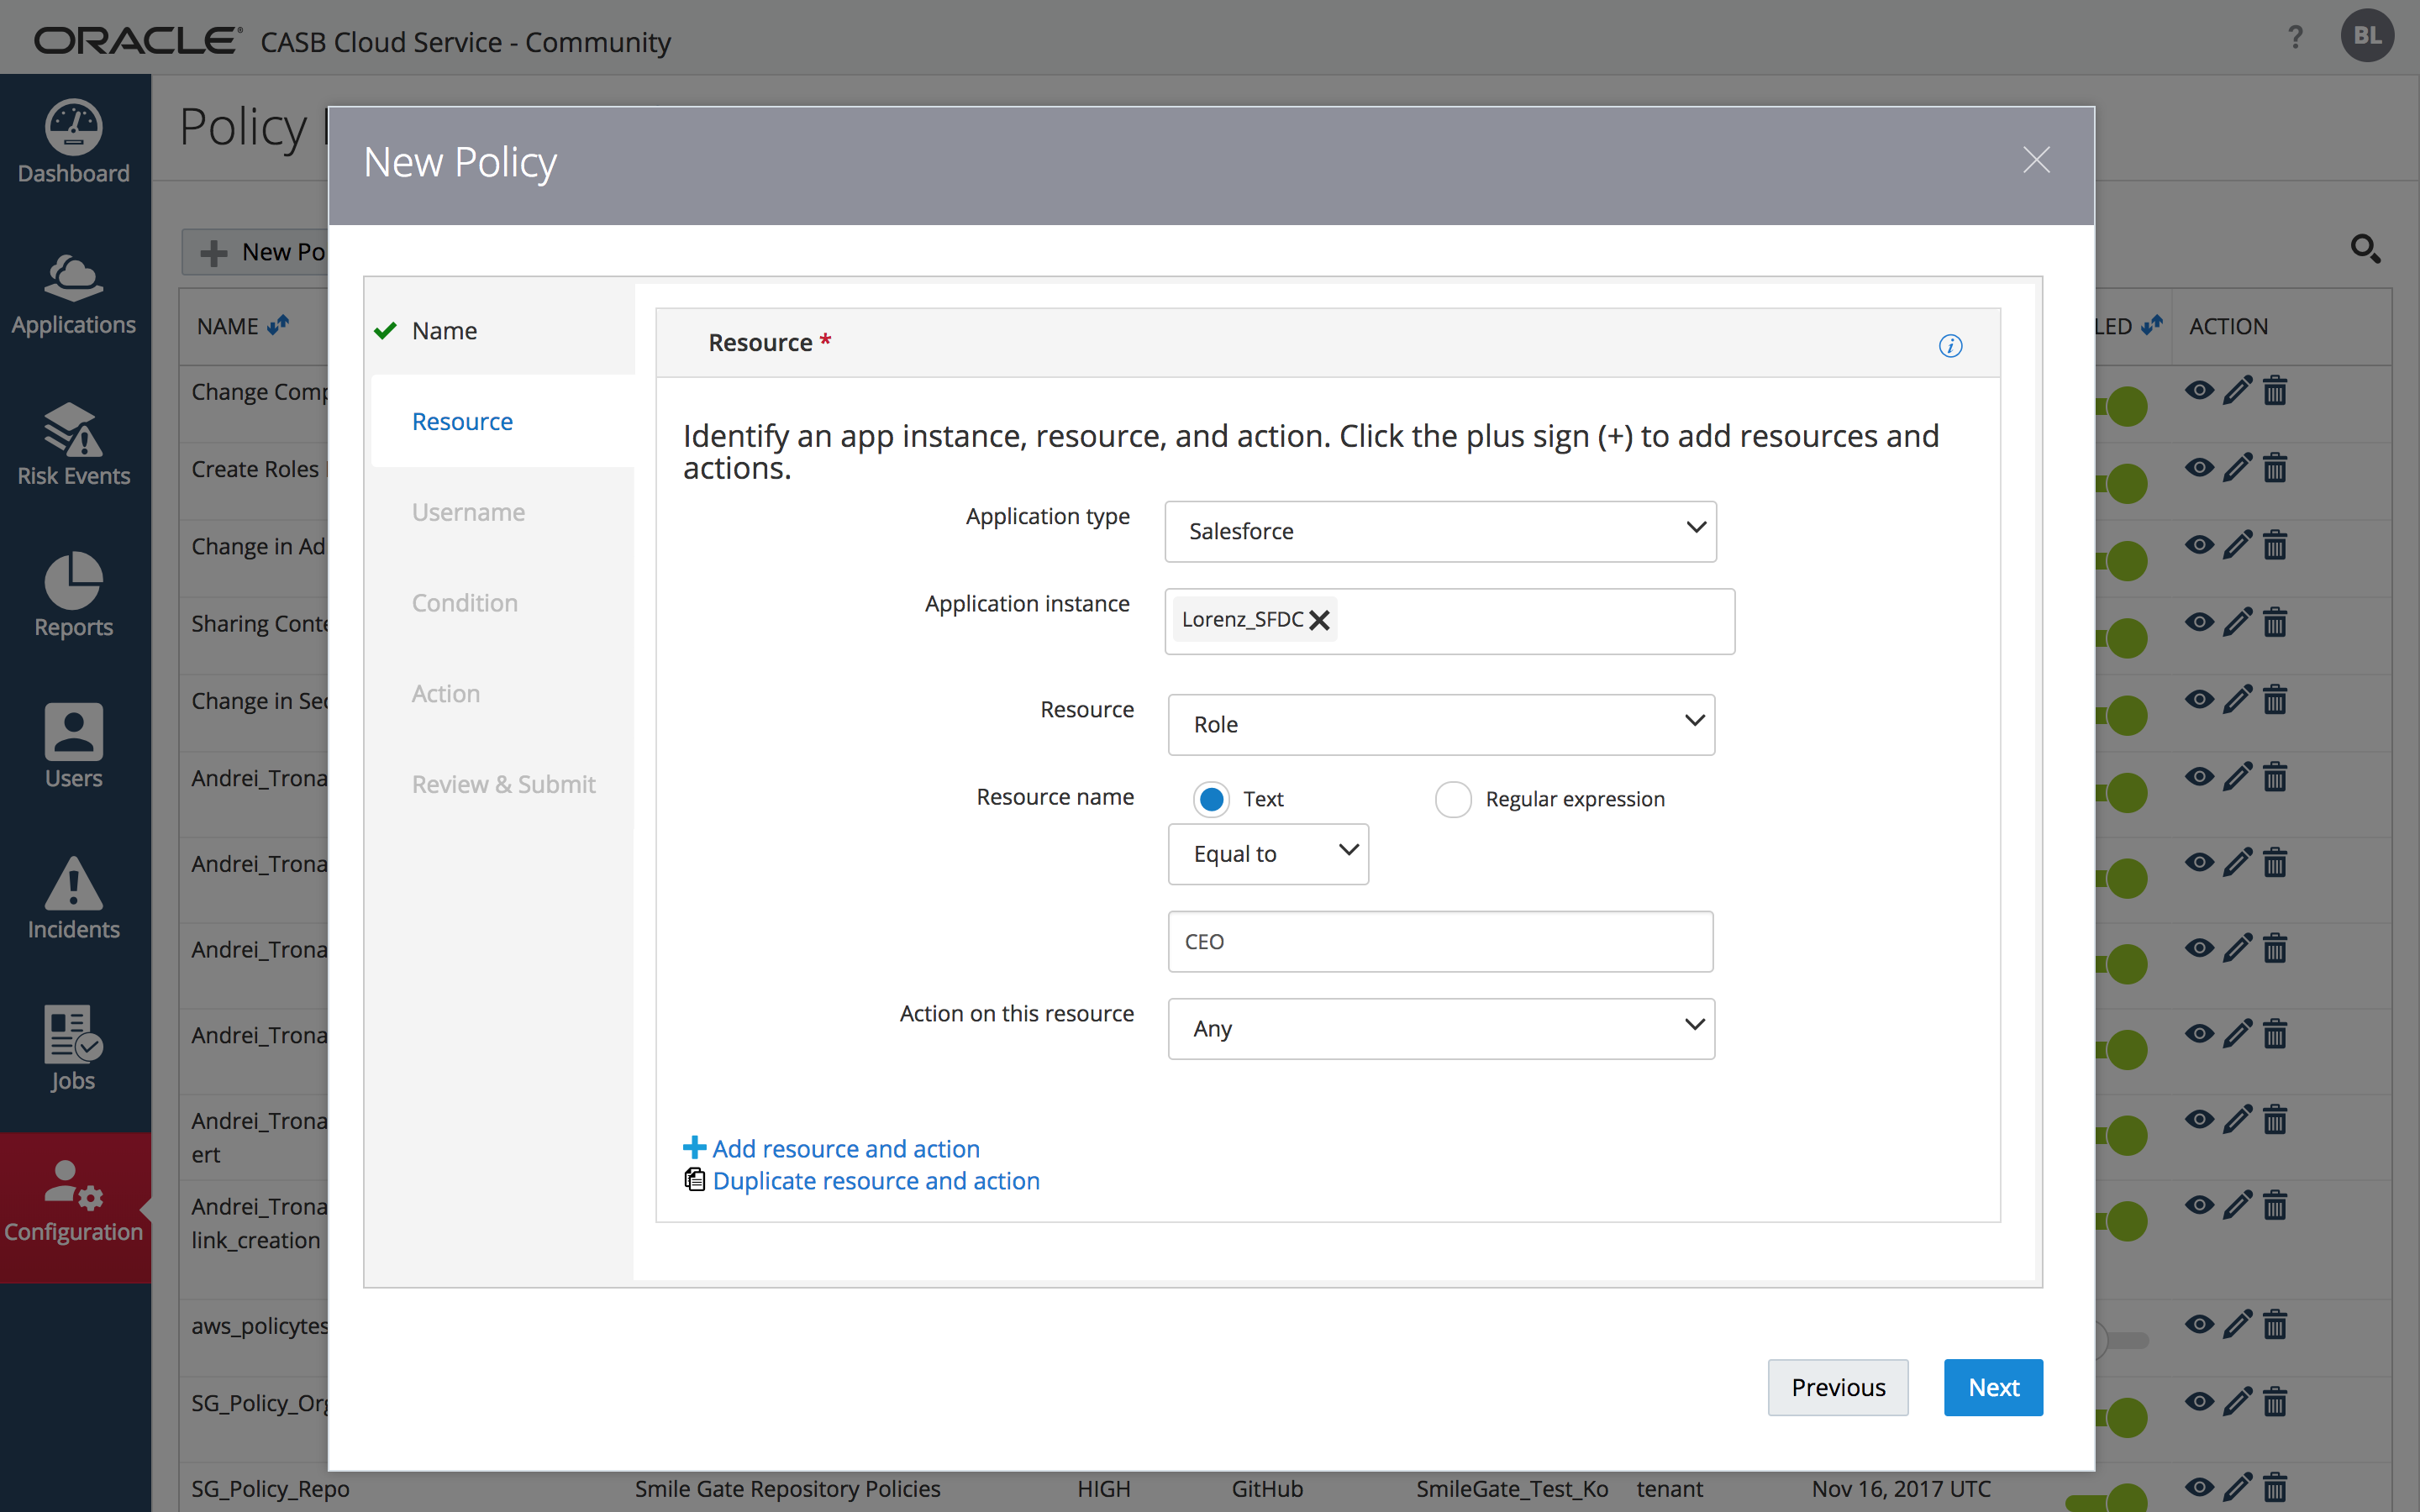2420x1512 pixels.
Task: Click the search magnifier icon in Policy page
Action: pyautogui.click(x=2364, y=248)
